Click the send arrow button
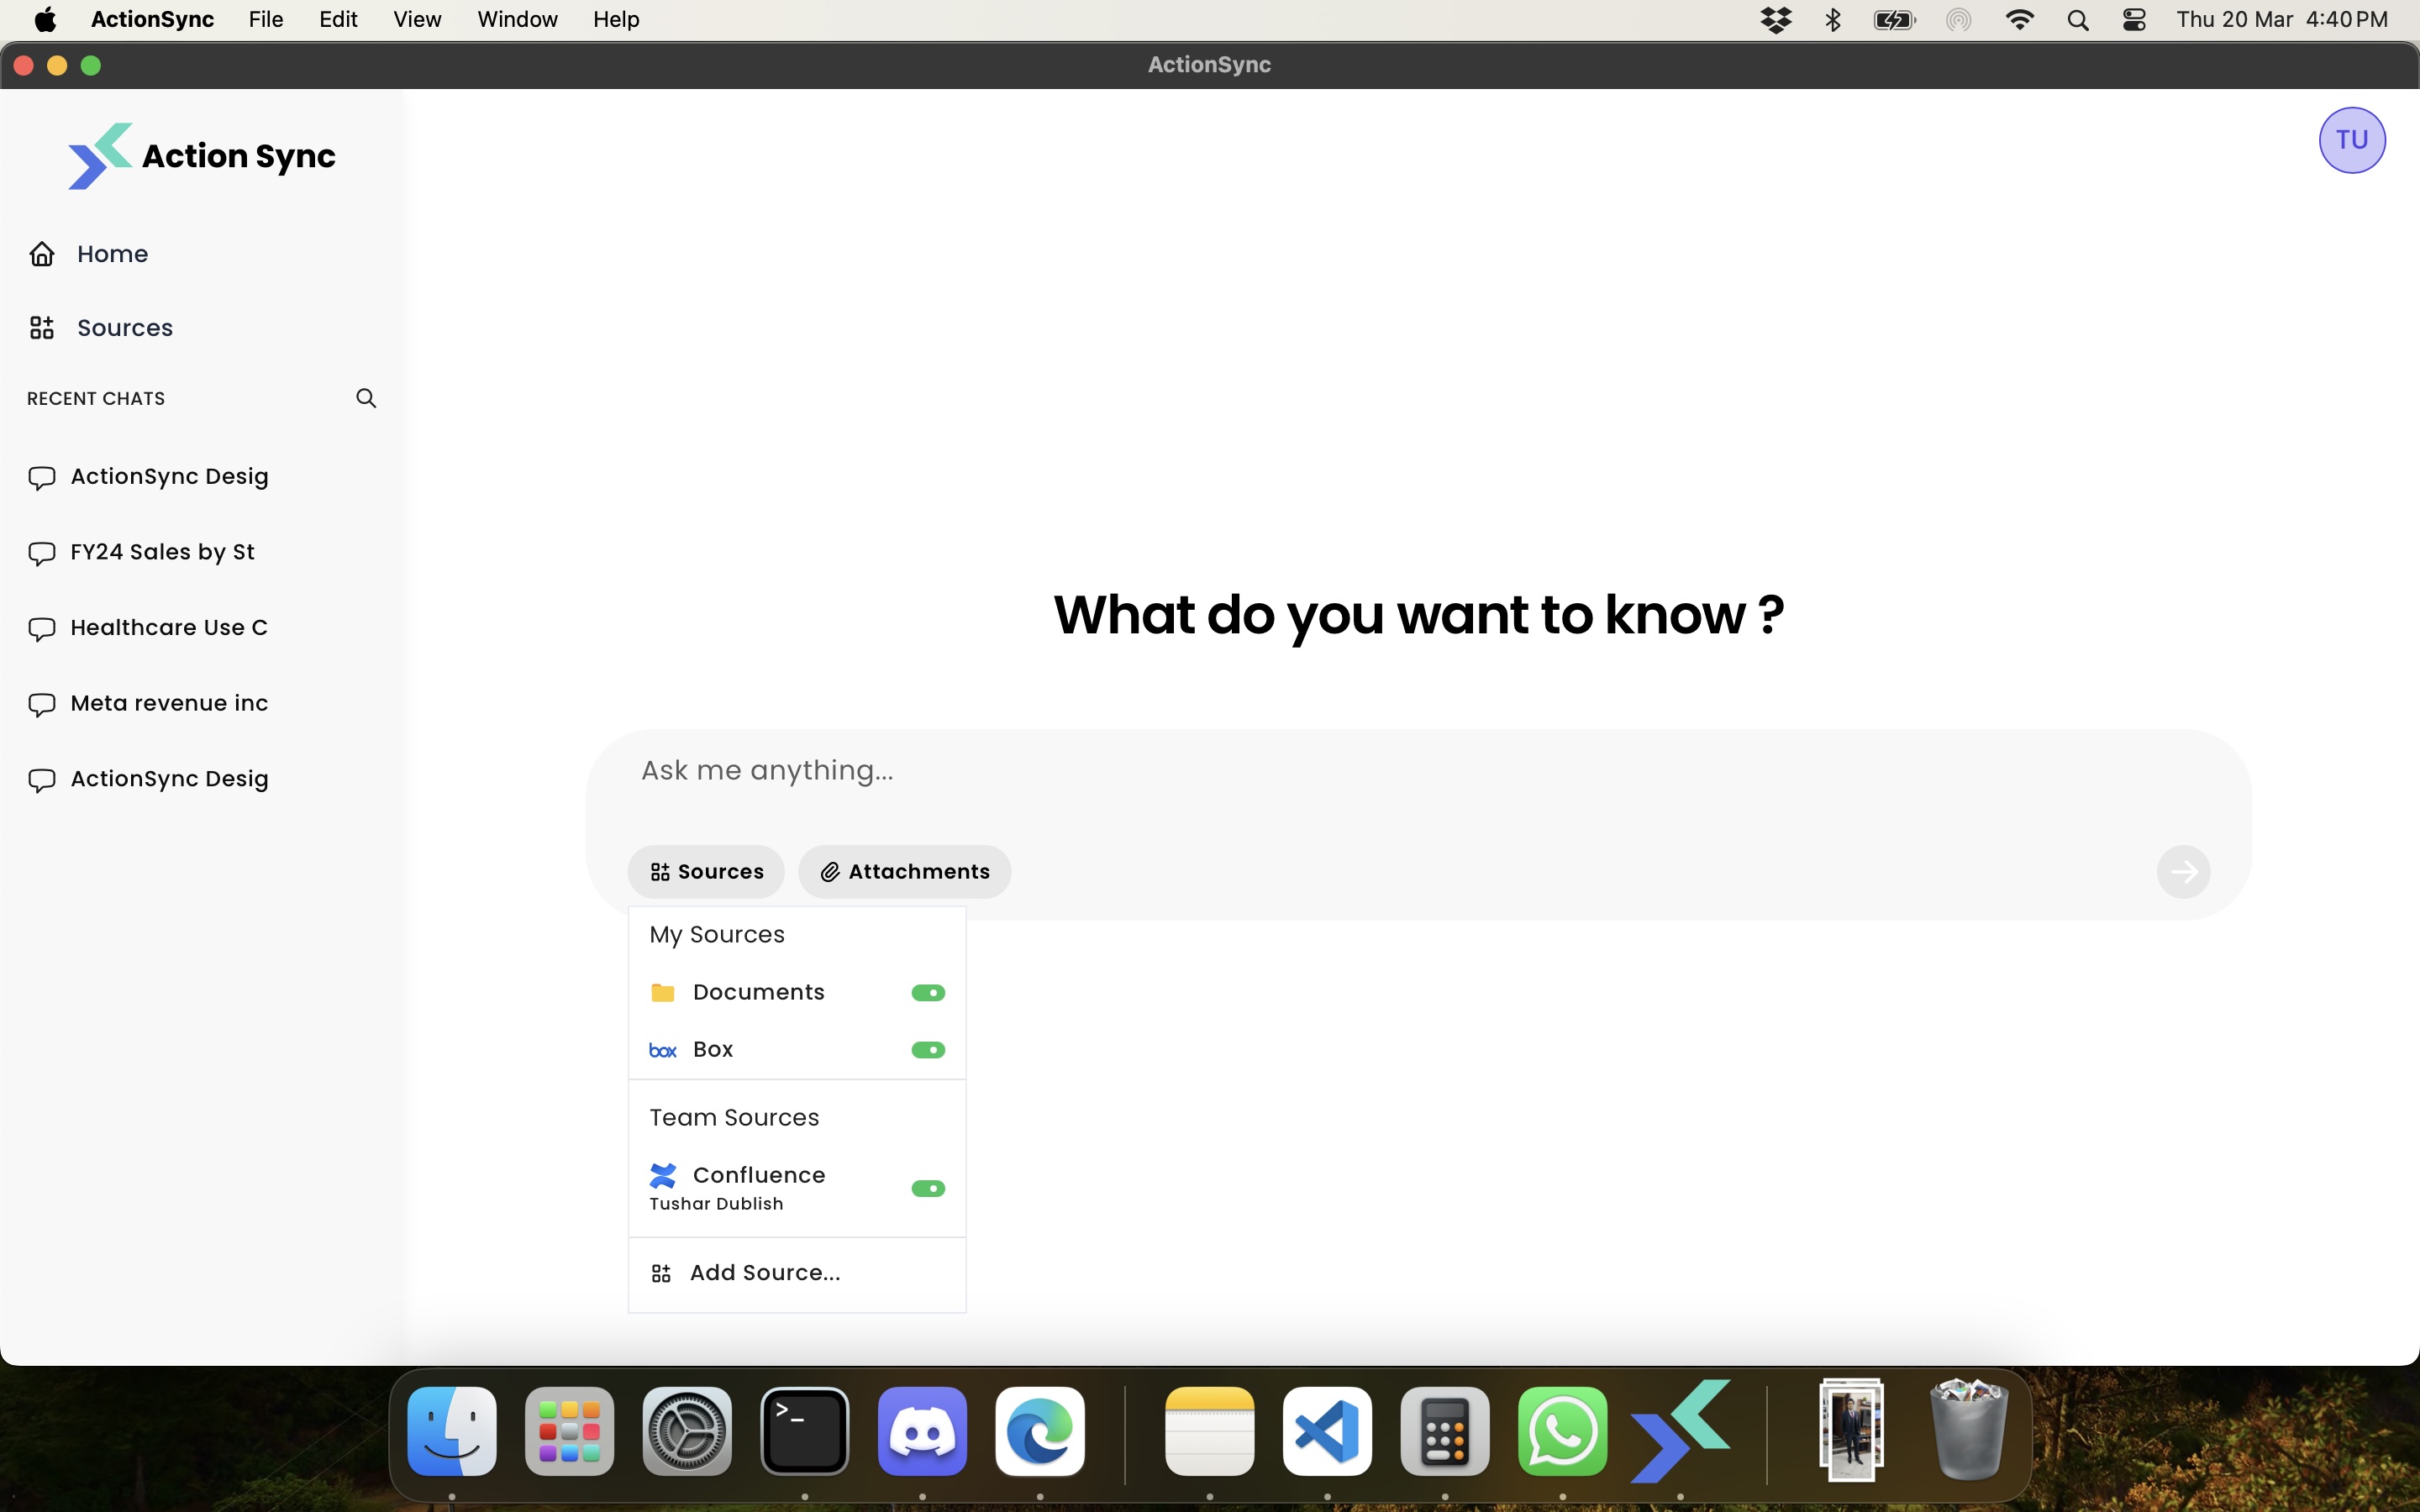The image size is (2420, 1512). (2185, 871)
